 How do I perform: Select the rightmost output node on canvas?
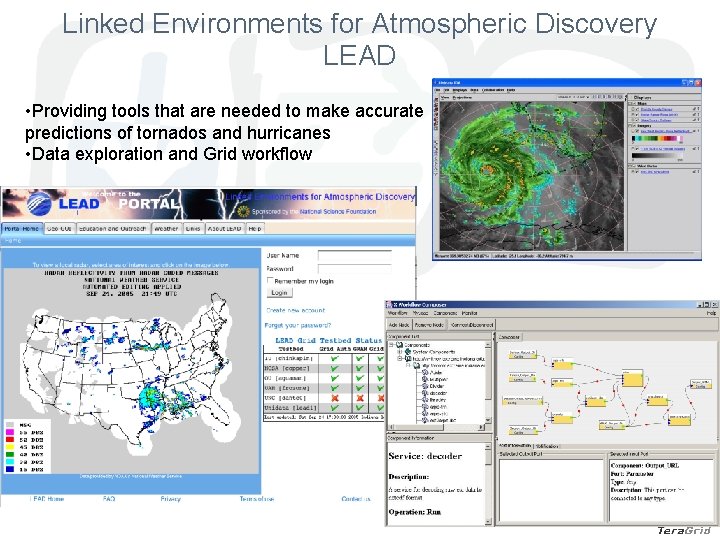[701, 384]
